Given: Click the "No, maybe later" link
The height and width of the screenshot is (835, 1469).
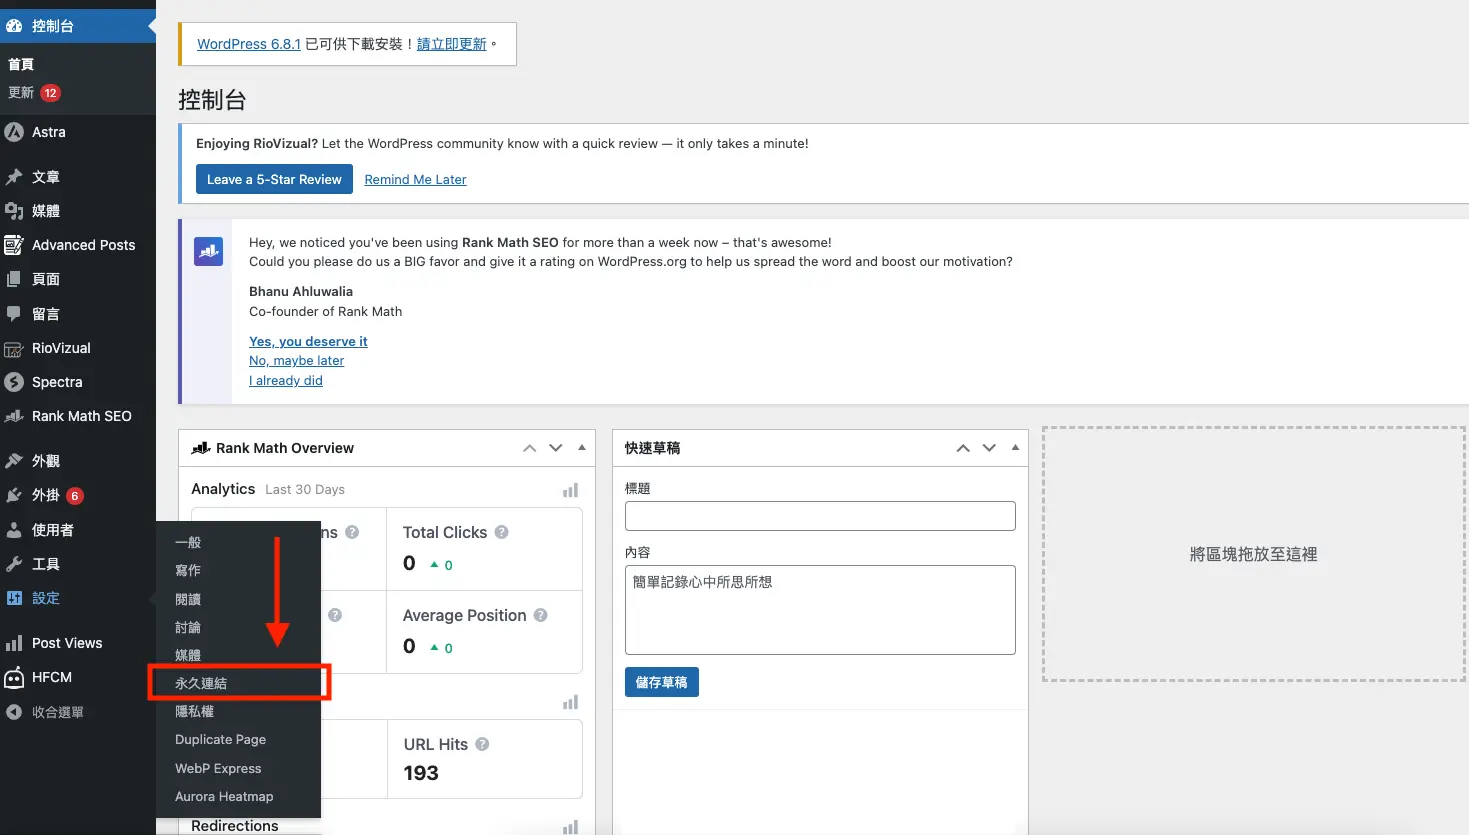Looking at the screenshot, I should click(x=296, y=361).
